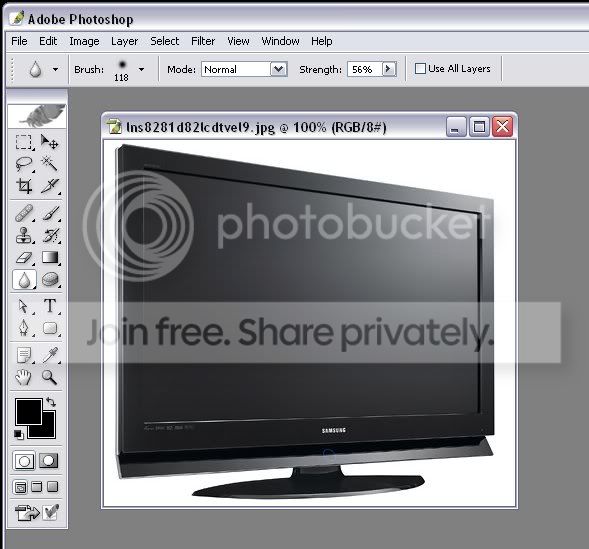Select the Eyedropper tool
The height and width of the screenshot is (549, 589).
click(x=50, y=355)
